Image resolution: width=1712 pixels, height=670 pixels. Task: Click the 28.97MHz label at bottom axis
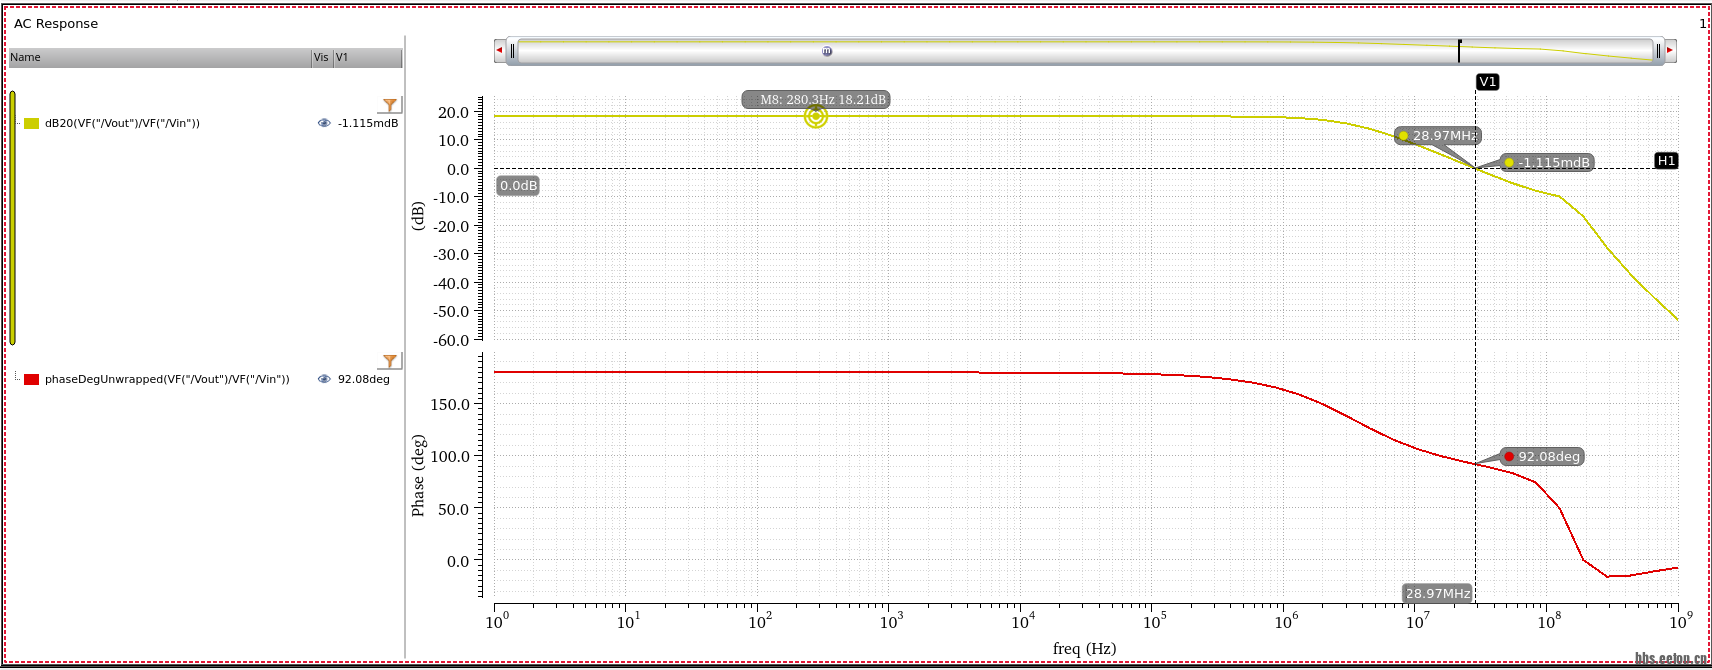pos(1438,593)
